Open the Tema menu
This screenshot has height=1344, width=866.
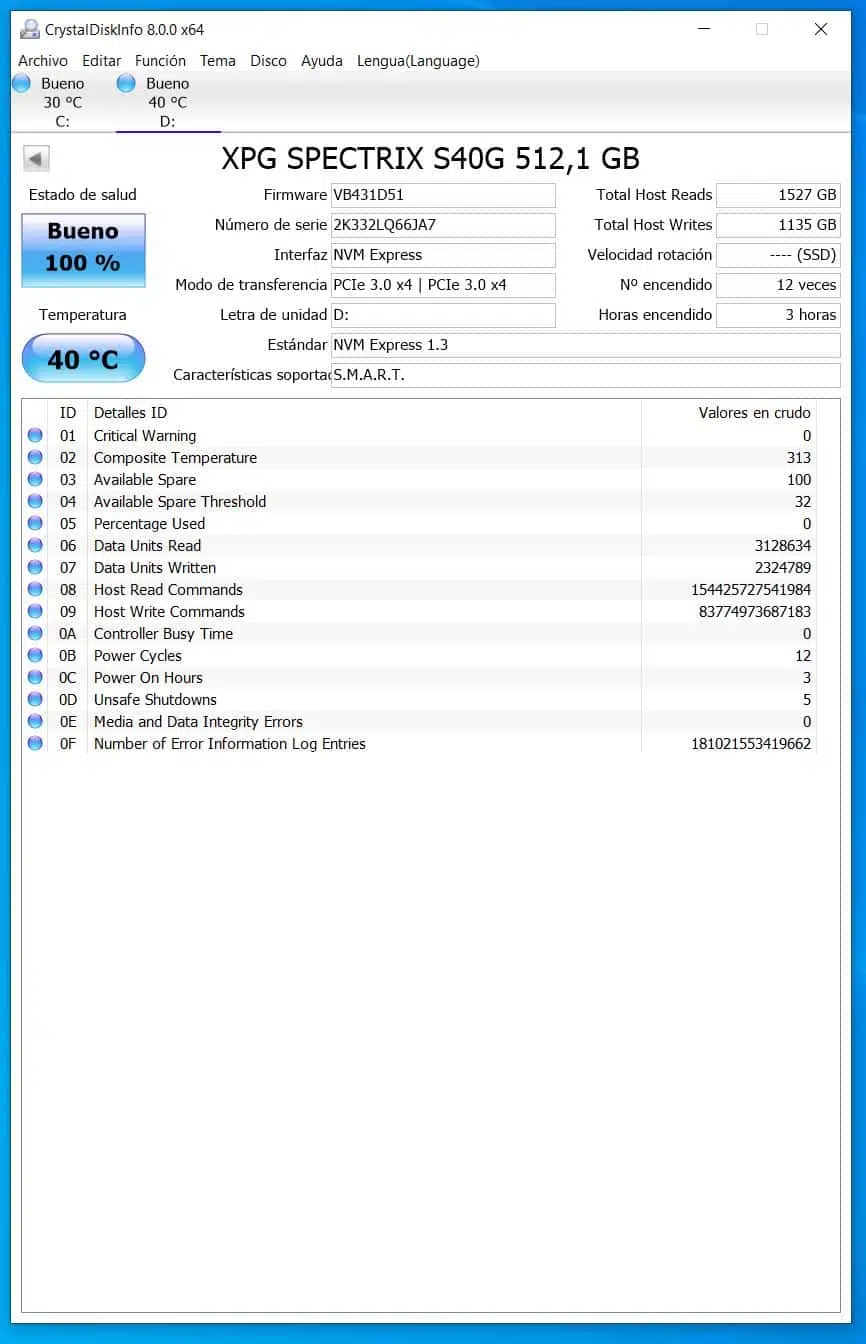(218, 61)
